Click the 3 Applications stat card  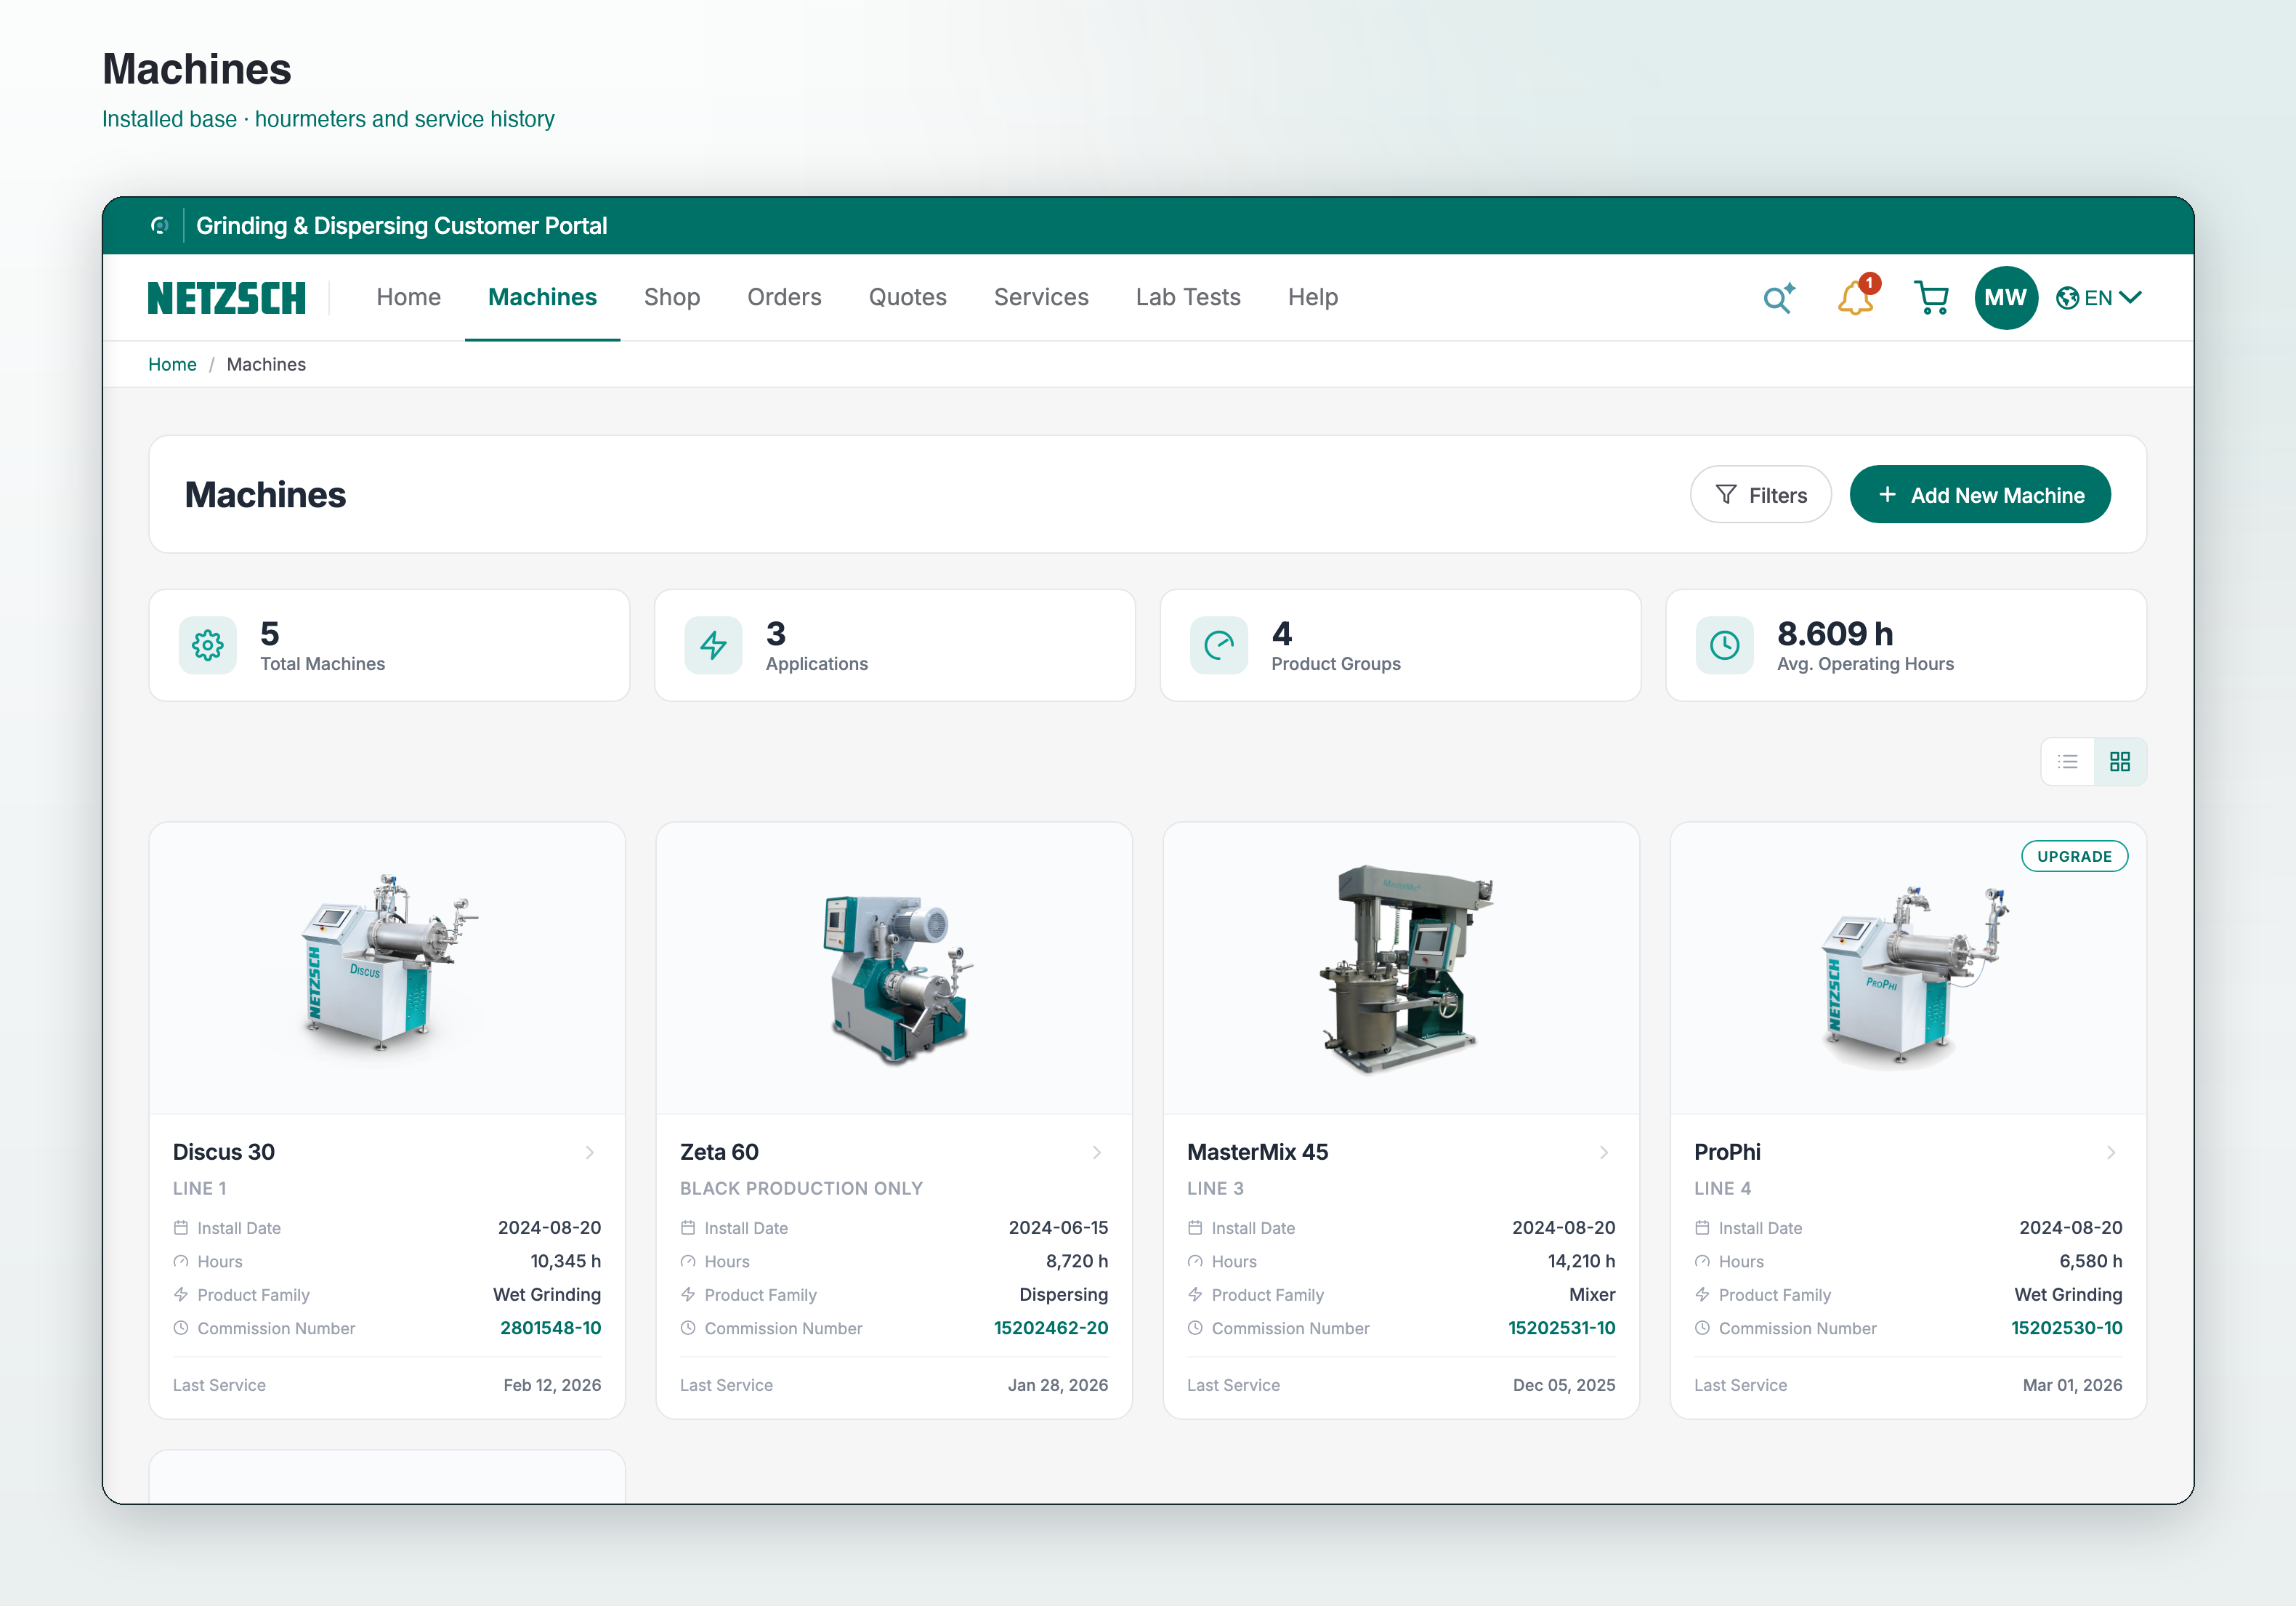coord(894,645)
